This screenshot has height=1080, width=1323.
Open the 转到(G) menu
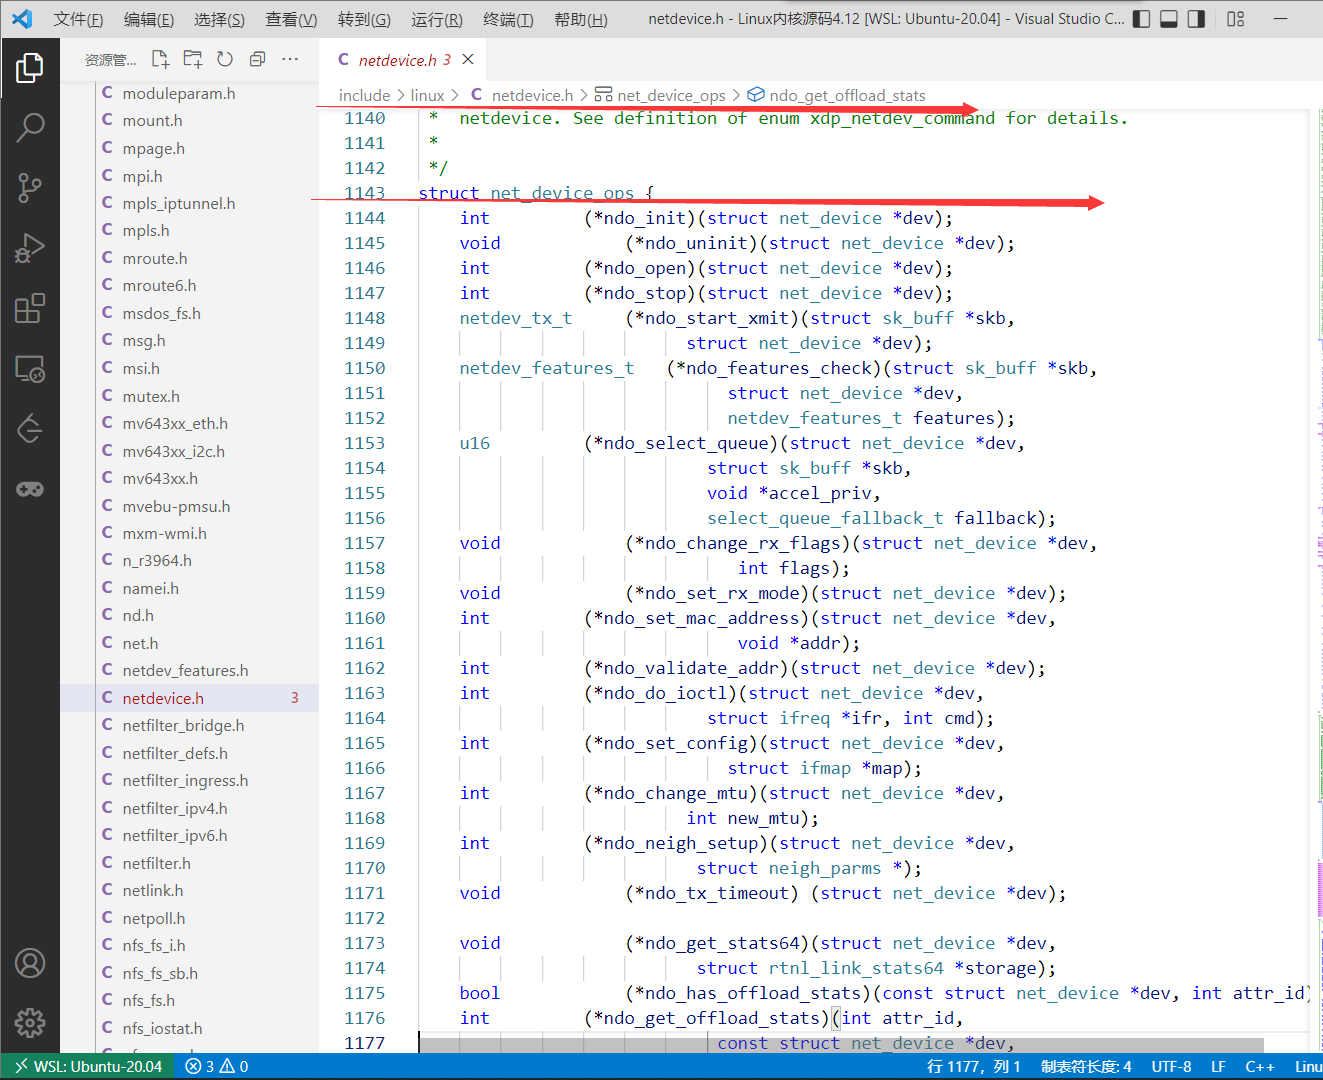click(x=364, y=19)
